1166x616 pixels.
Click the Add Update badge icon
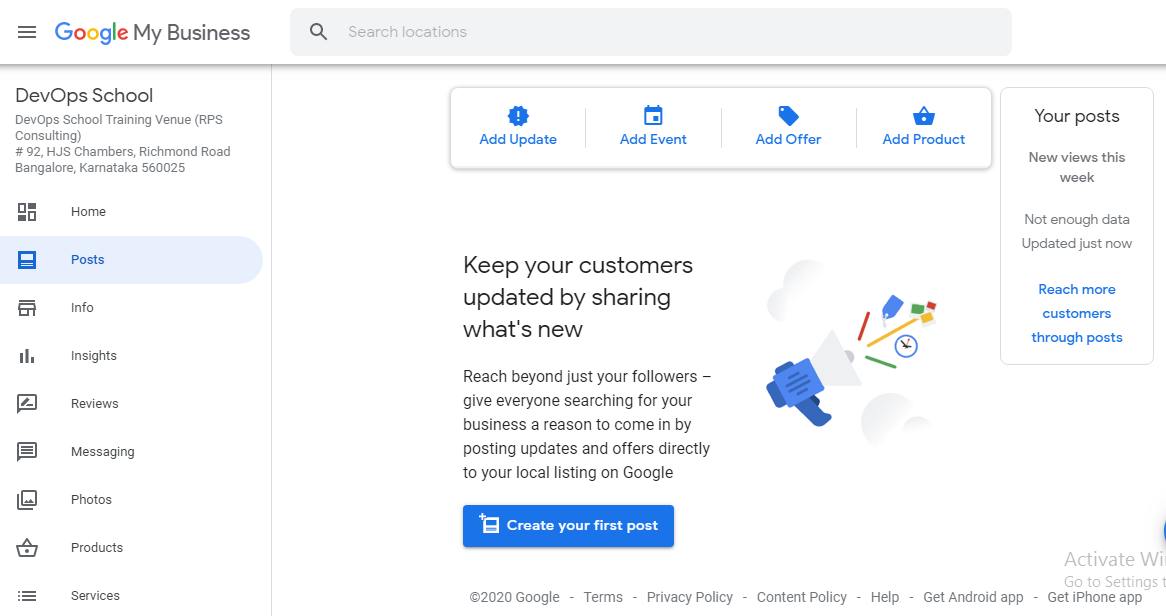[x=518, y=115]
